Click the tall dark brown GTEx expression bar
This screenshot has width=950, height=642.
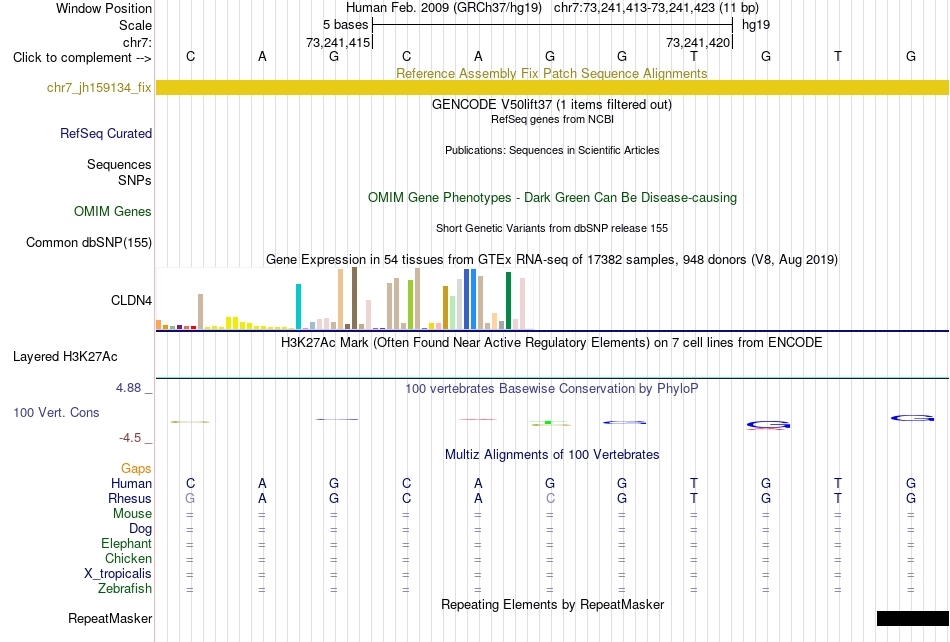[354, 299]
